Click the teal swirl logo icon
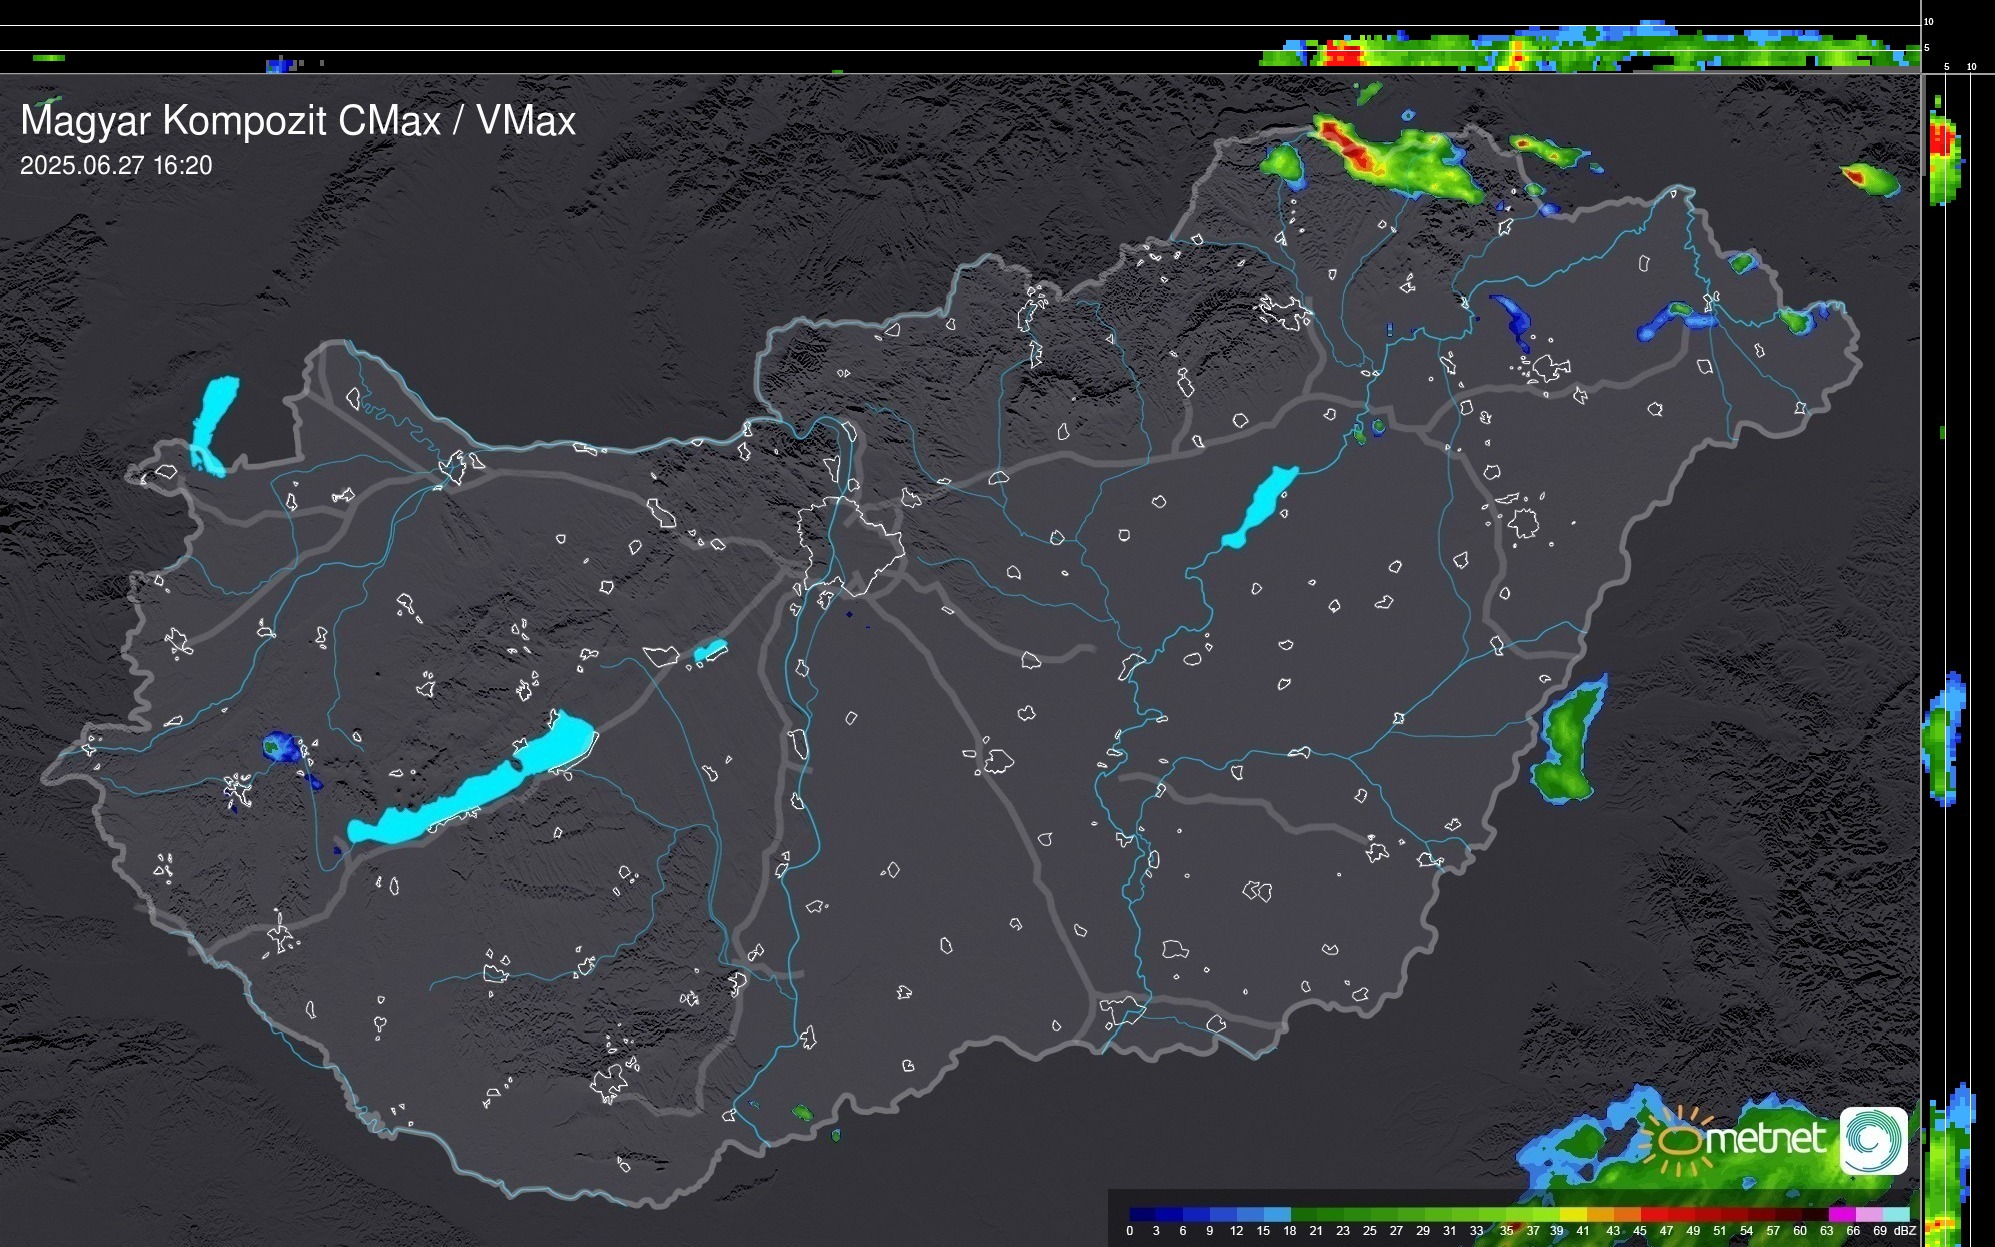Viewport: 1995px width, 1247px height. pyautogui.click(x=1873, y=1140)
